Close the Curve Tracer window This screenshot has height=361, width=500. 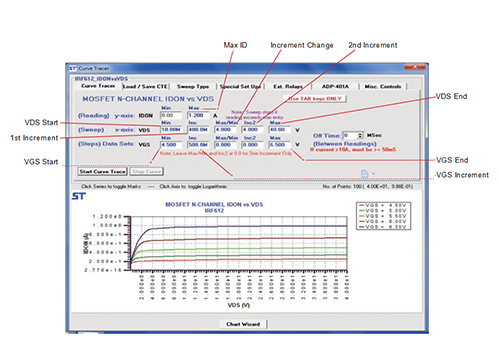point(415,67)
